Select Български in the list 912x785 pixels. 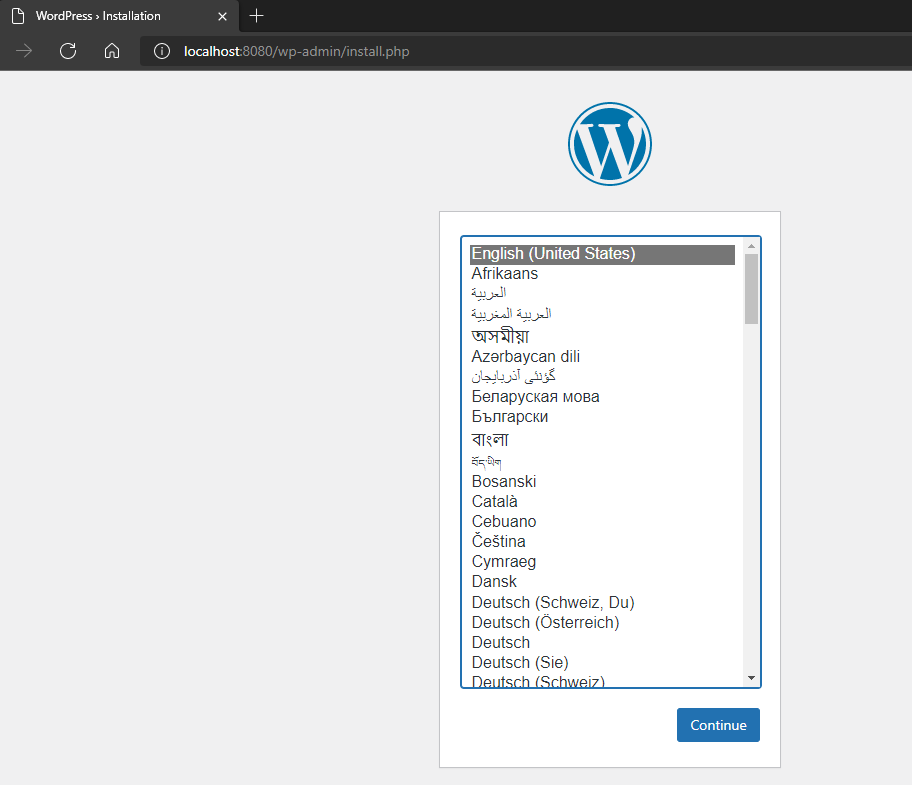(x=602, y=416)
